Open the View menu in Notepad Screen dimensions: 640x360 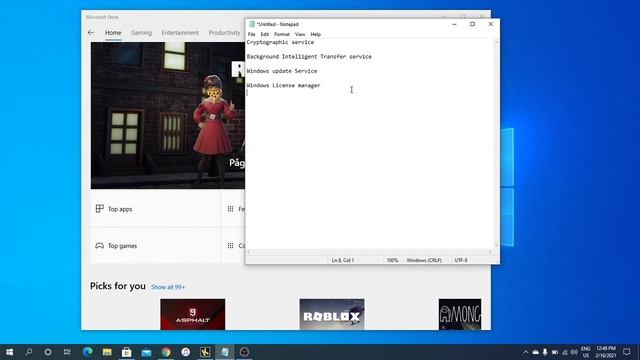[x=300, y=34]
